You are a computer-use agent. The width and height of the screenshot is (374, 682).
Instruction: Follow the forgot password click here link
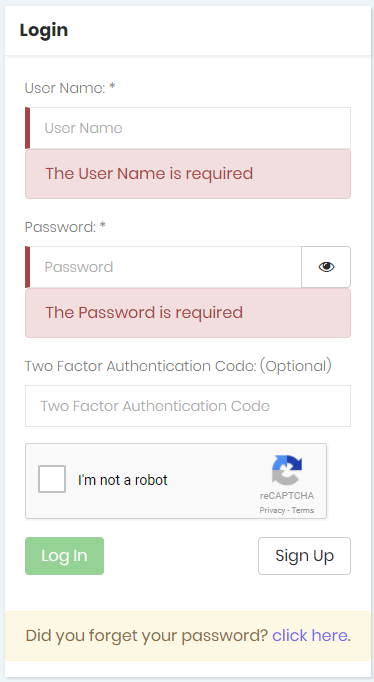point(310,636)
